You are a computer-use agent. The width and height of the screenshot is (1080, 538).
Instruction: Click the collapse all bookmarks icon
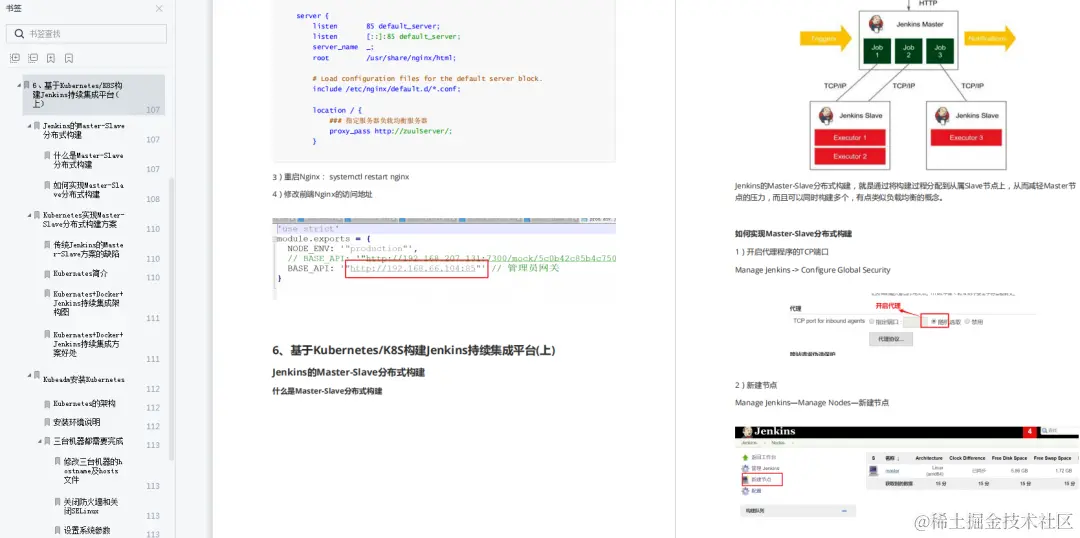tap(32, 59)
